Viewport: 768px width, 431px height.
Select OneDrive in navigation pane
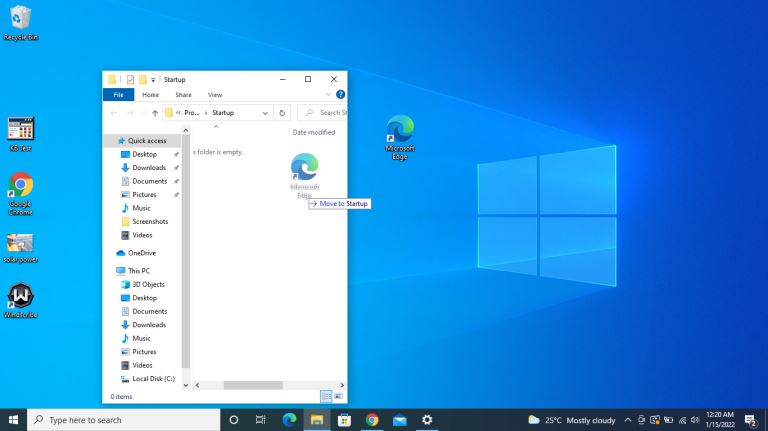pyautogui.click(x=143, y=253)
